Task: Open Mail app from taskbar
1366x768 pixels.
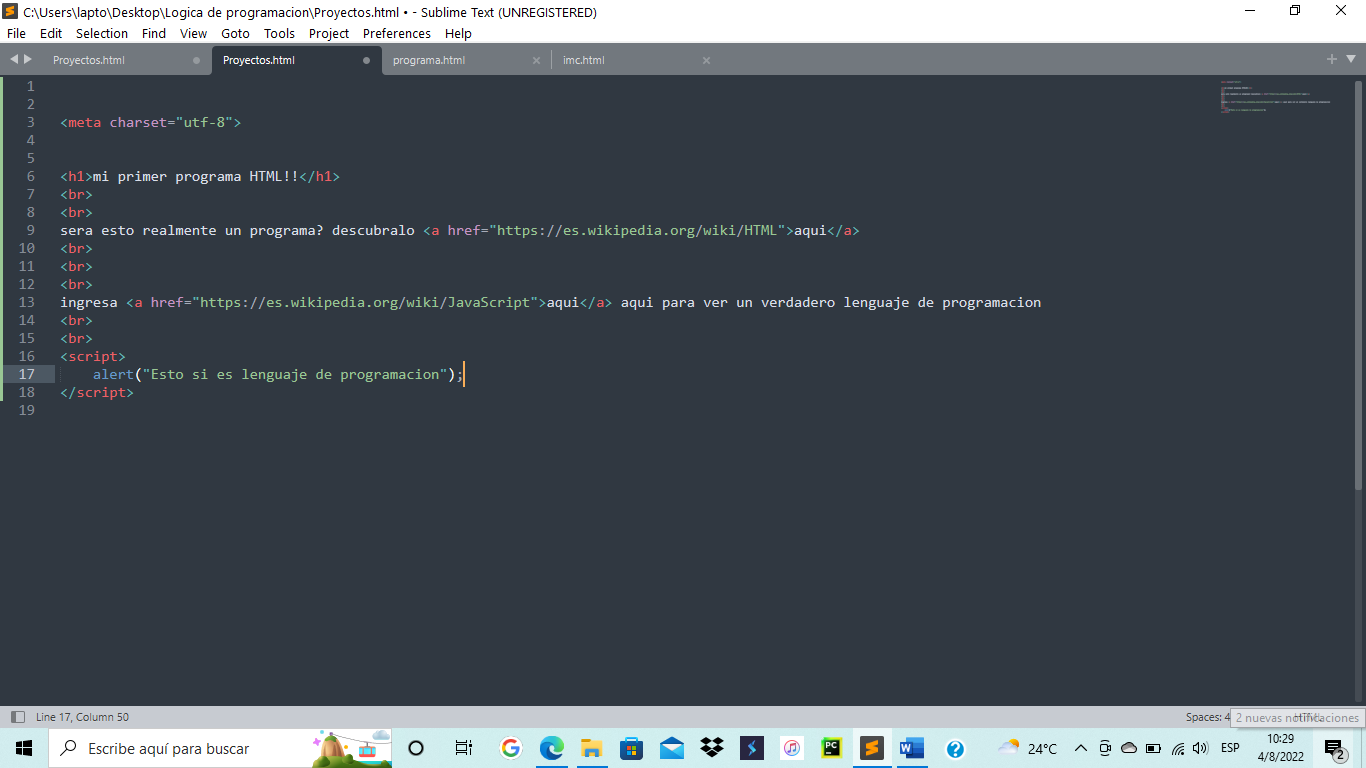Action: 671,748
